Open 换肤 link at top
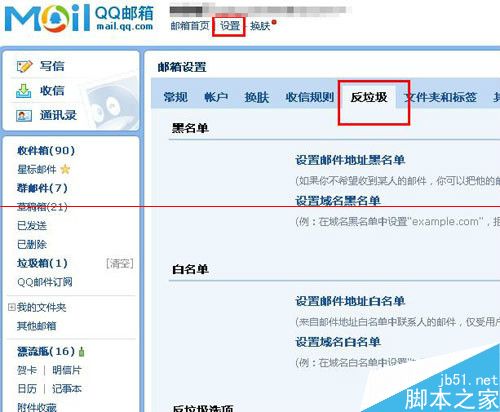Image resolution: width=500 pixels, height=412 pixels. tap(260, 26)
